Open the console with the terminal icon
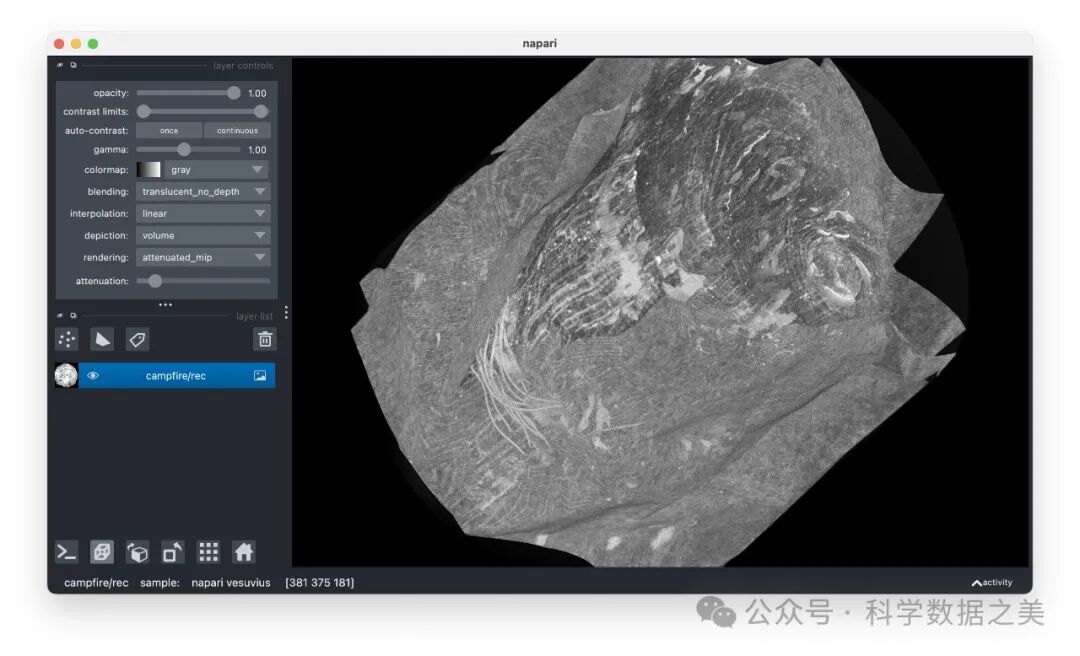1080x656 pixels. click(x=66, y=552)
